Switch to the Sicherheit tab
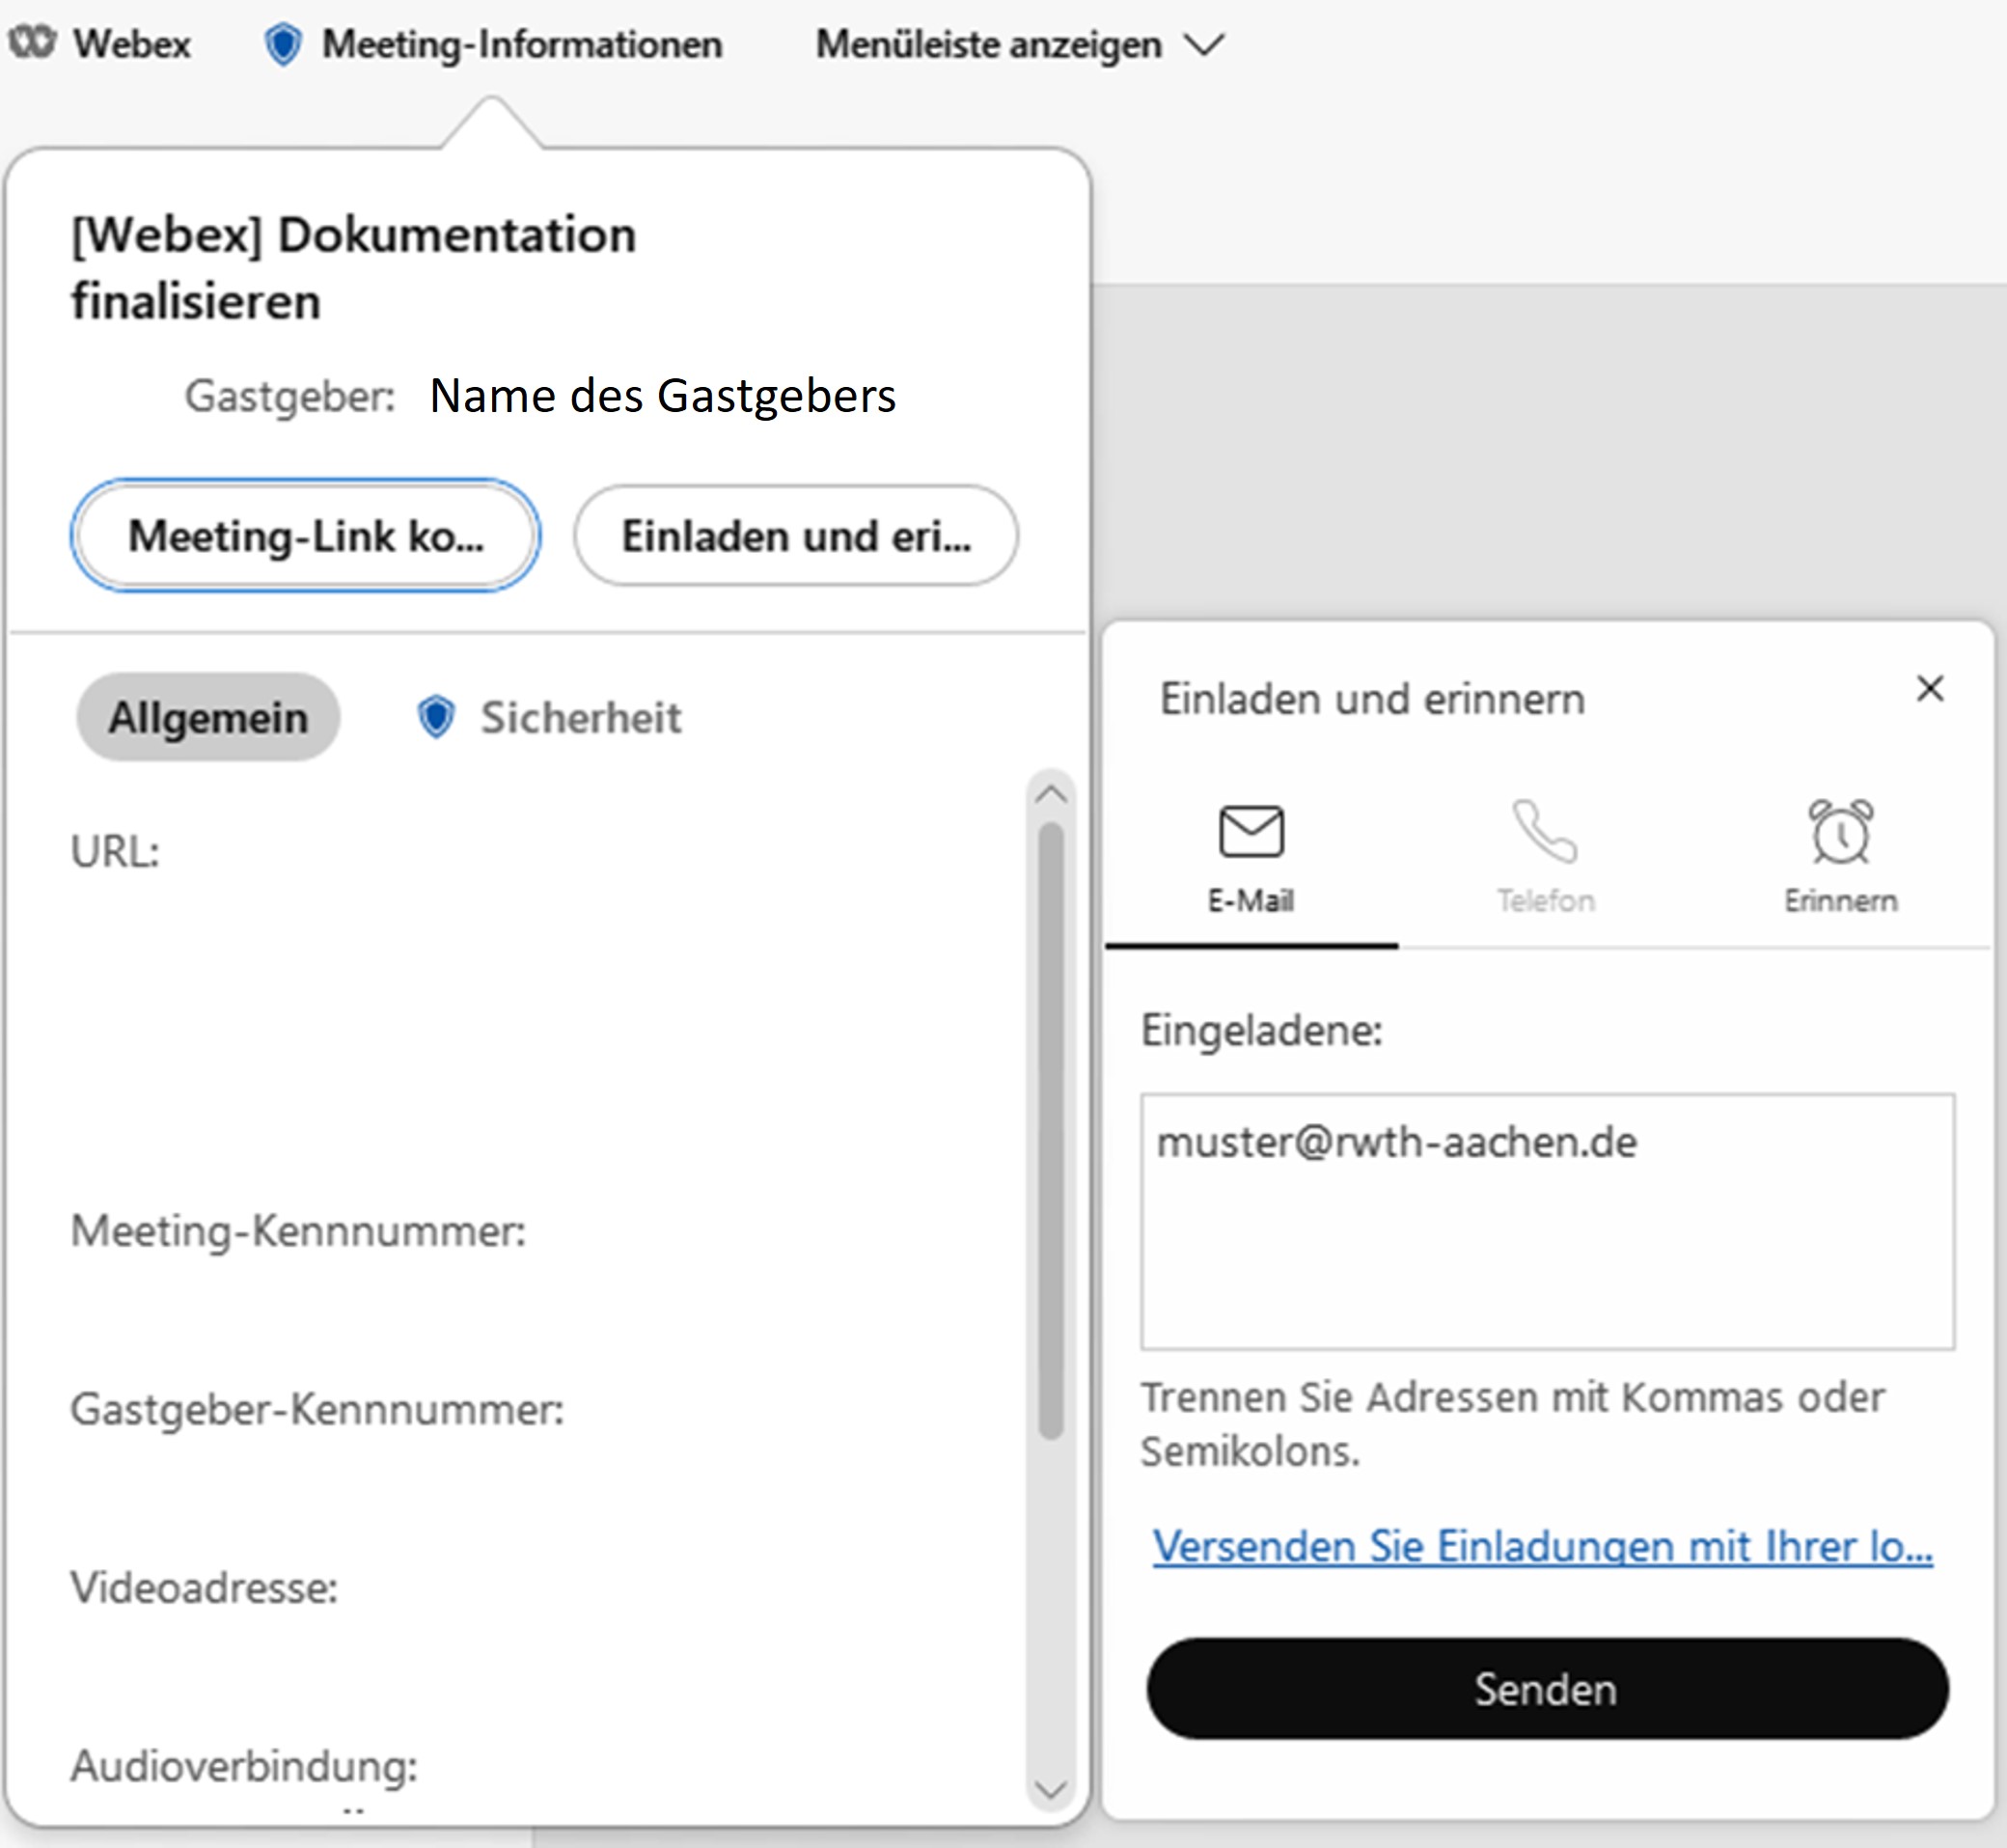 click(x=580, y=717)
